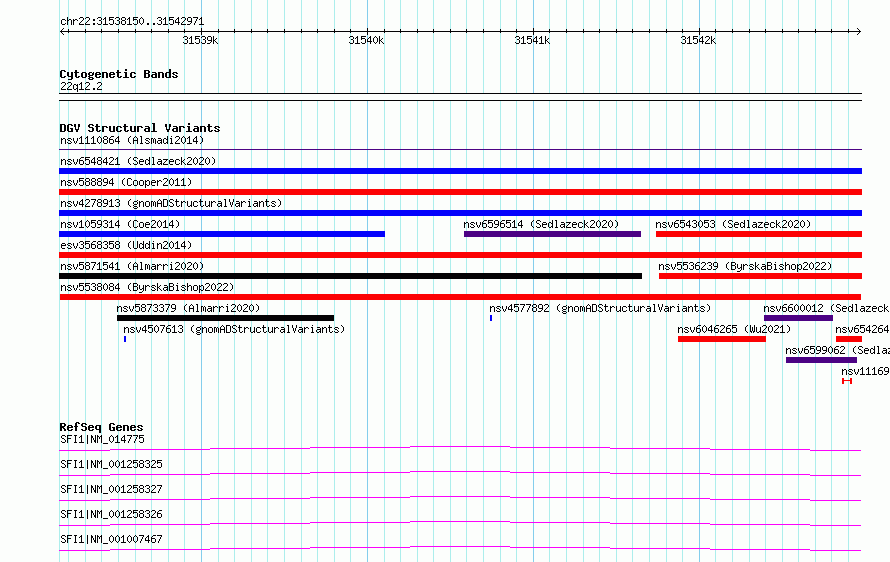Click the purple bar under nsv6600012

click(798, 318)
